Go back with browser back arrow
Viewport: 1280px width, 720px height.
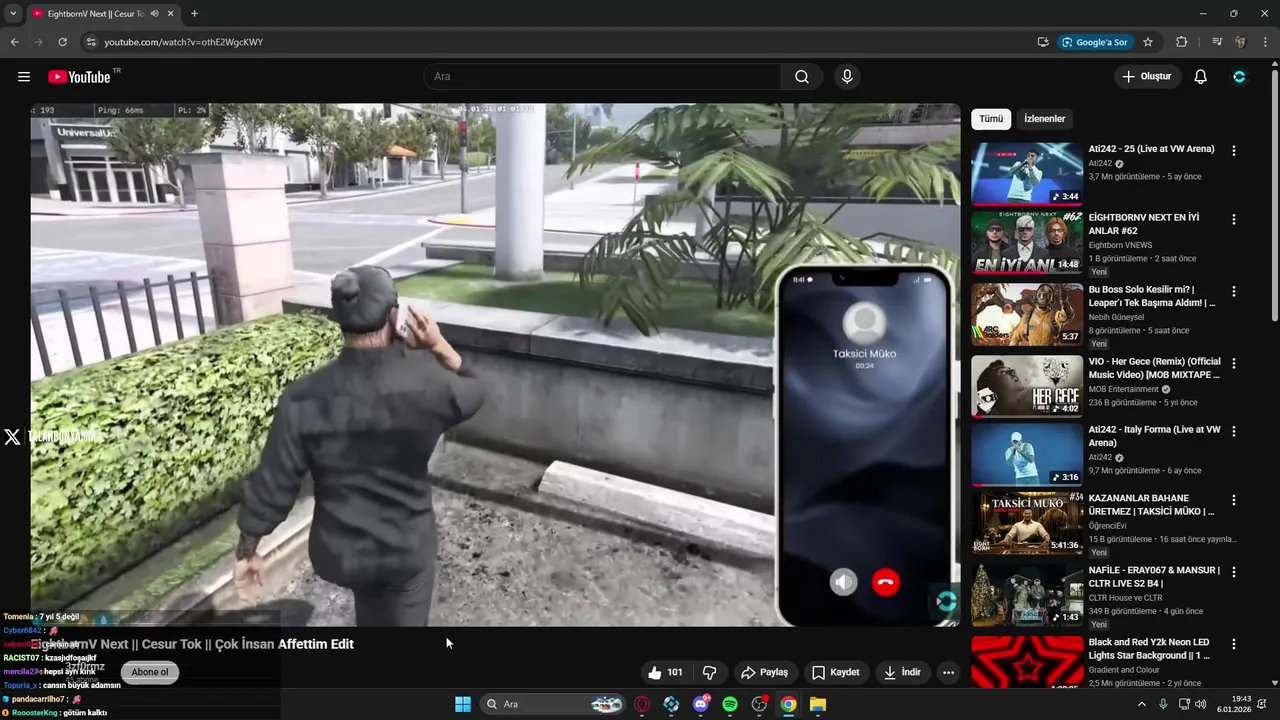[x=14, y=42]
